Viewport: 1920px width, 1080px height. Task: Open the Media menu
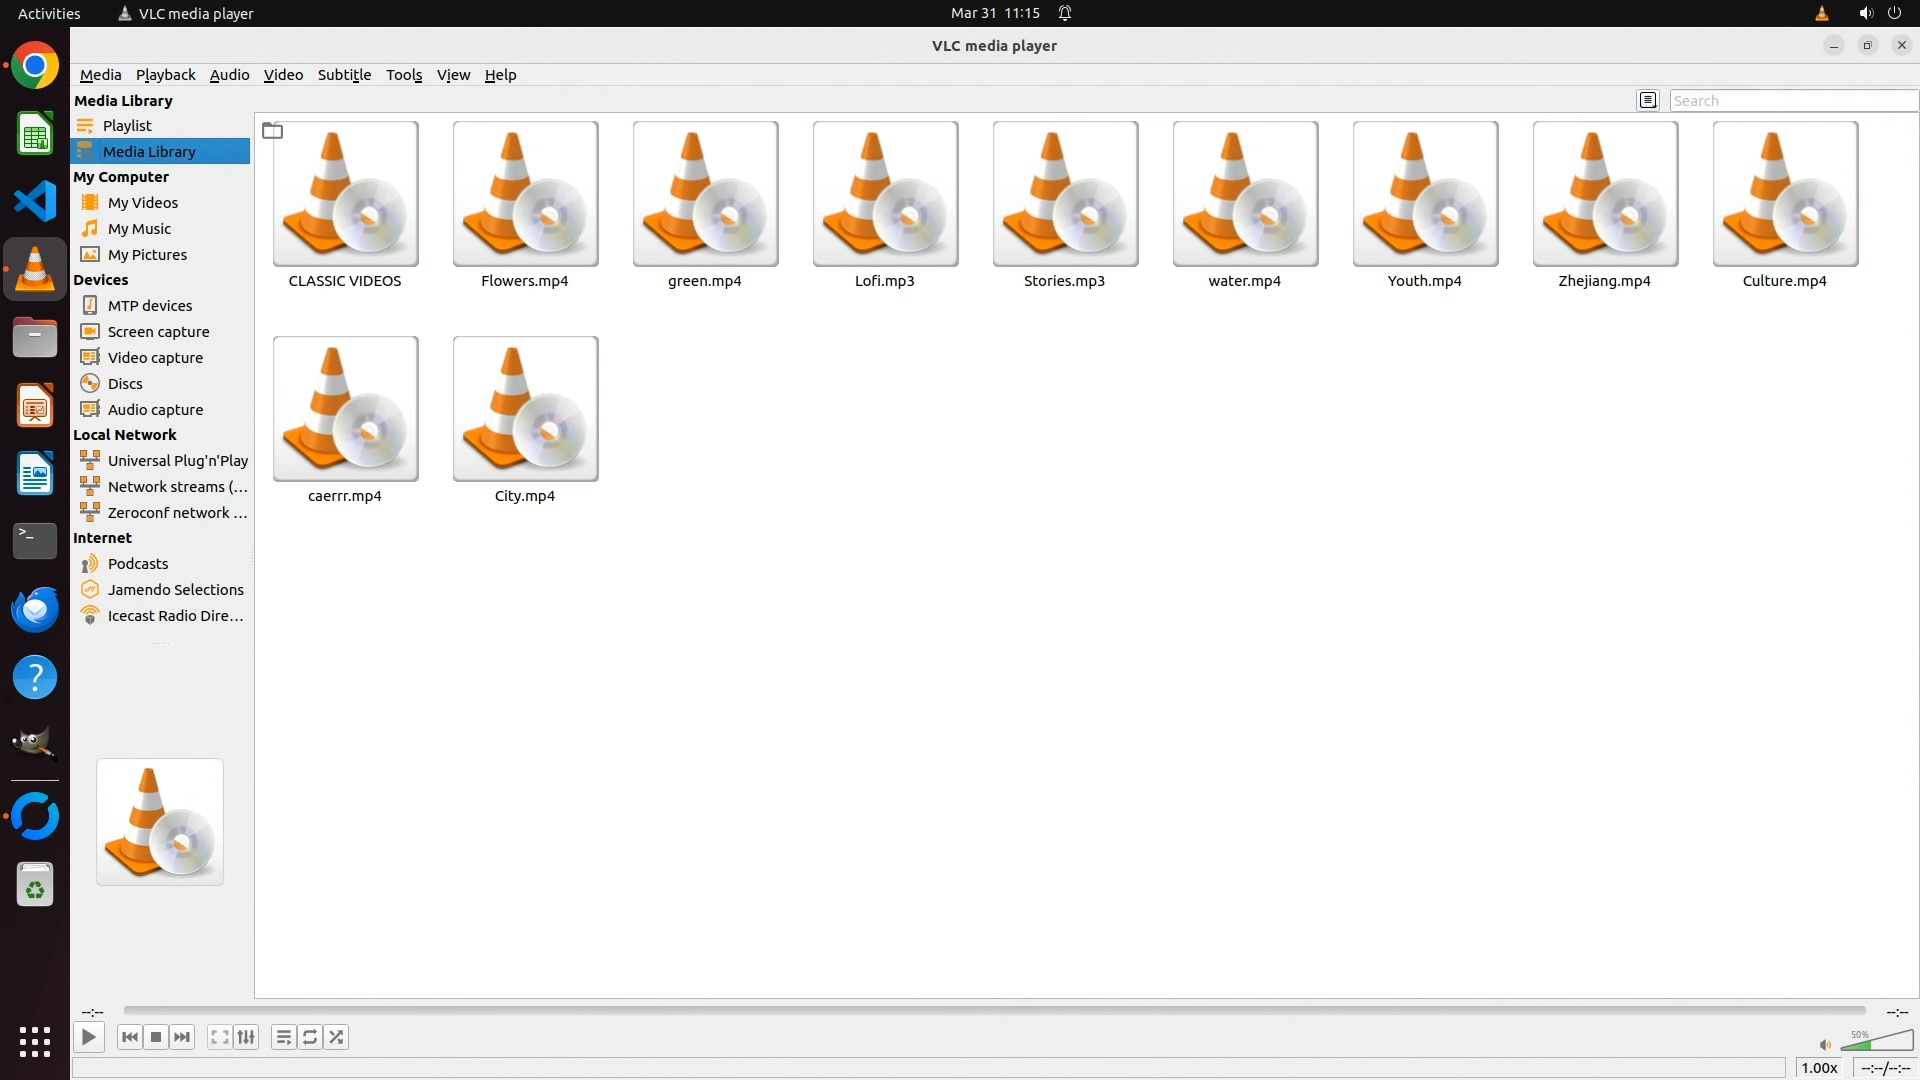click(100, 75)
